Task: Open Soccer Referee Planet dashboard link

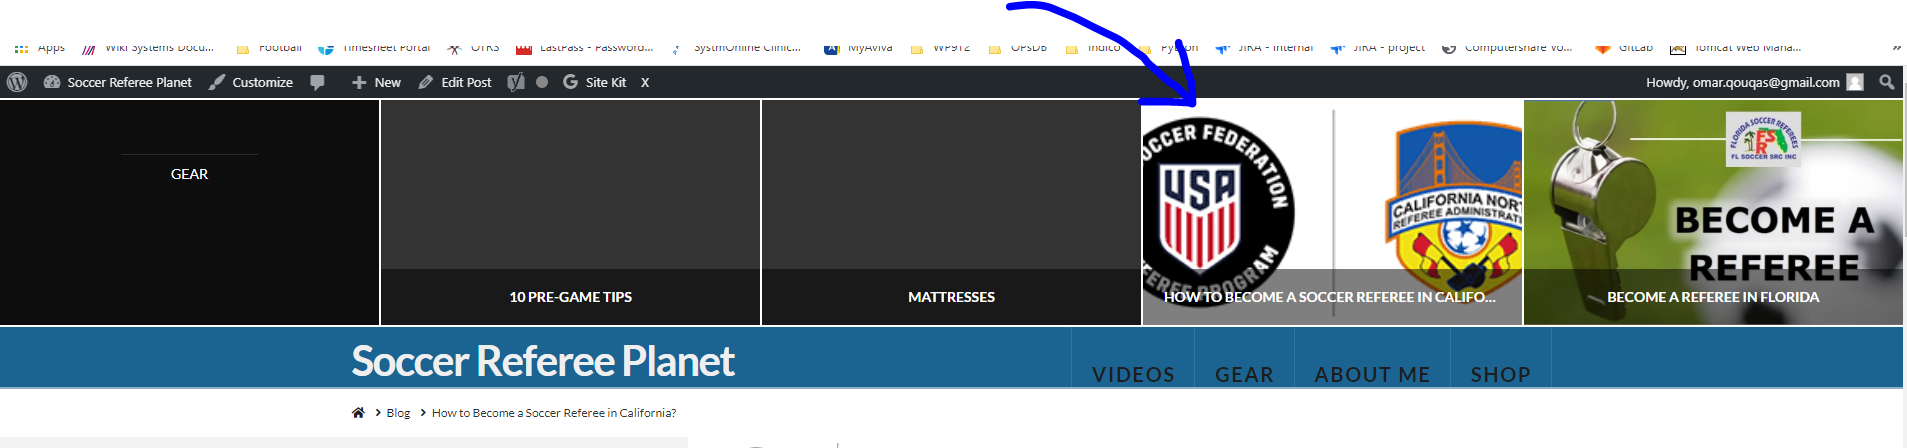Action: (x=118, y=82)
